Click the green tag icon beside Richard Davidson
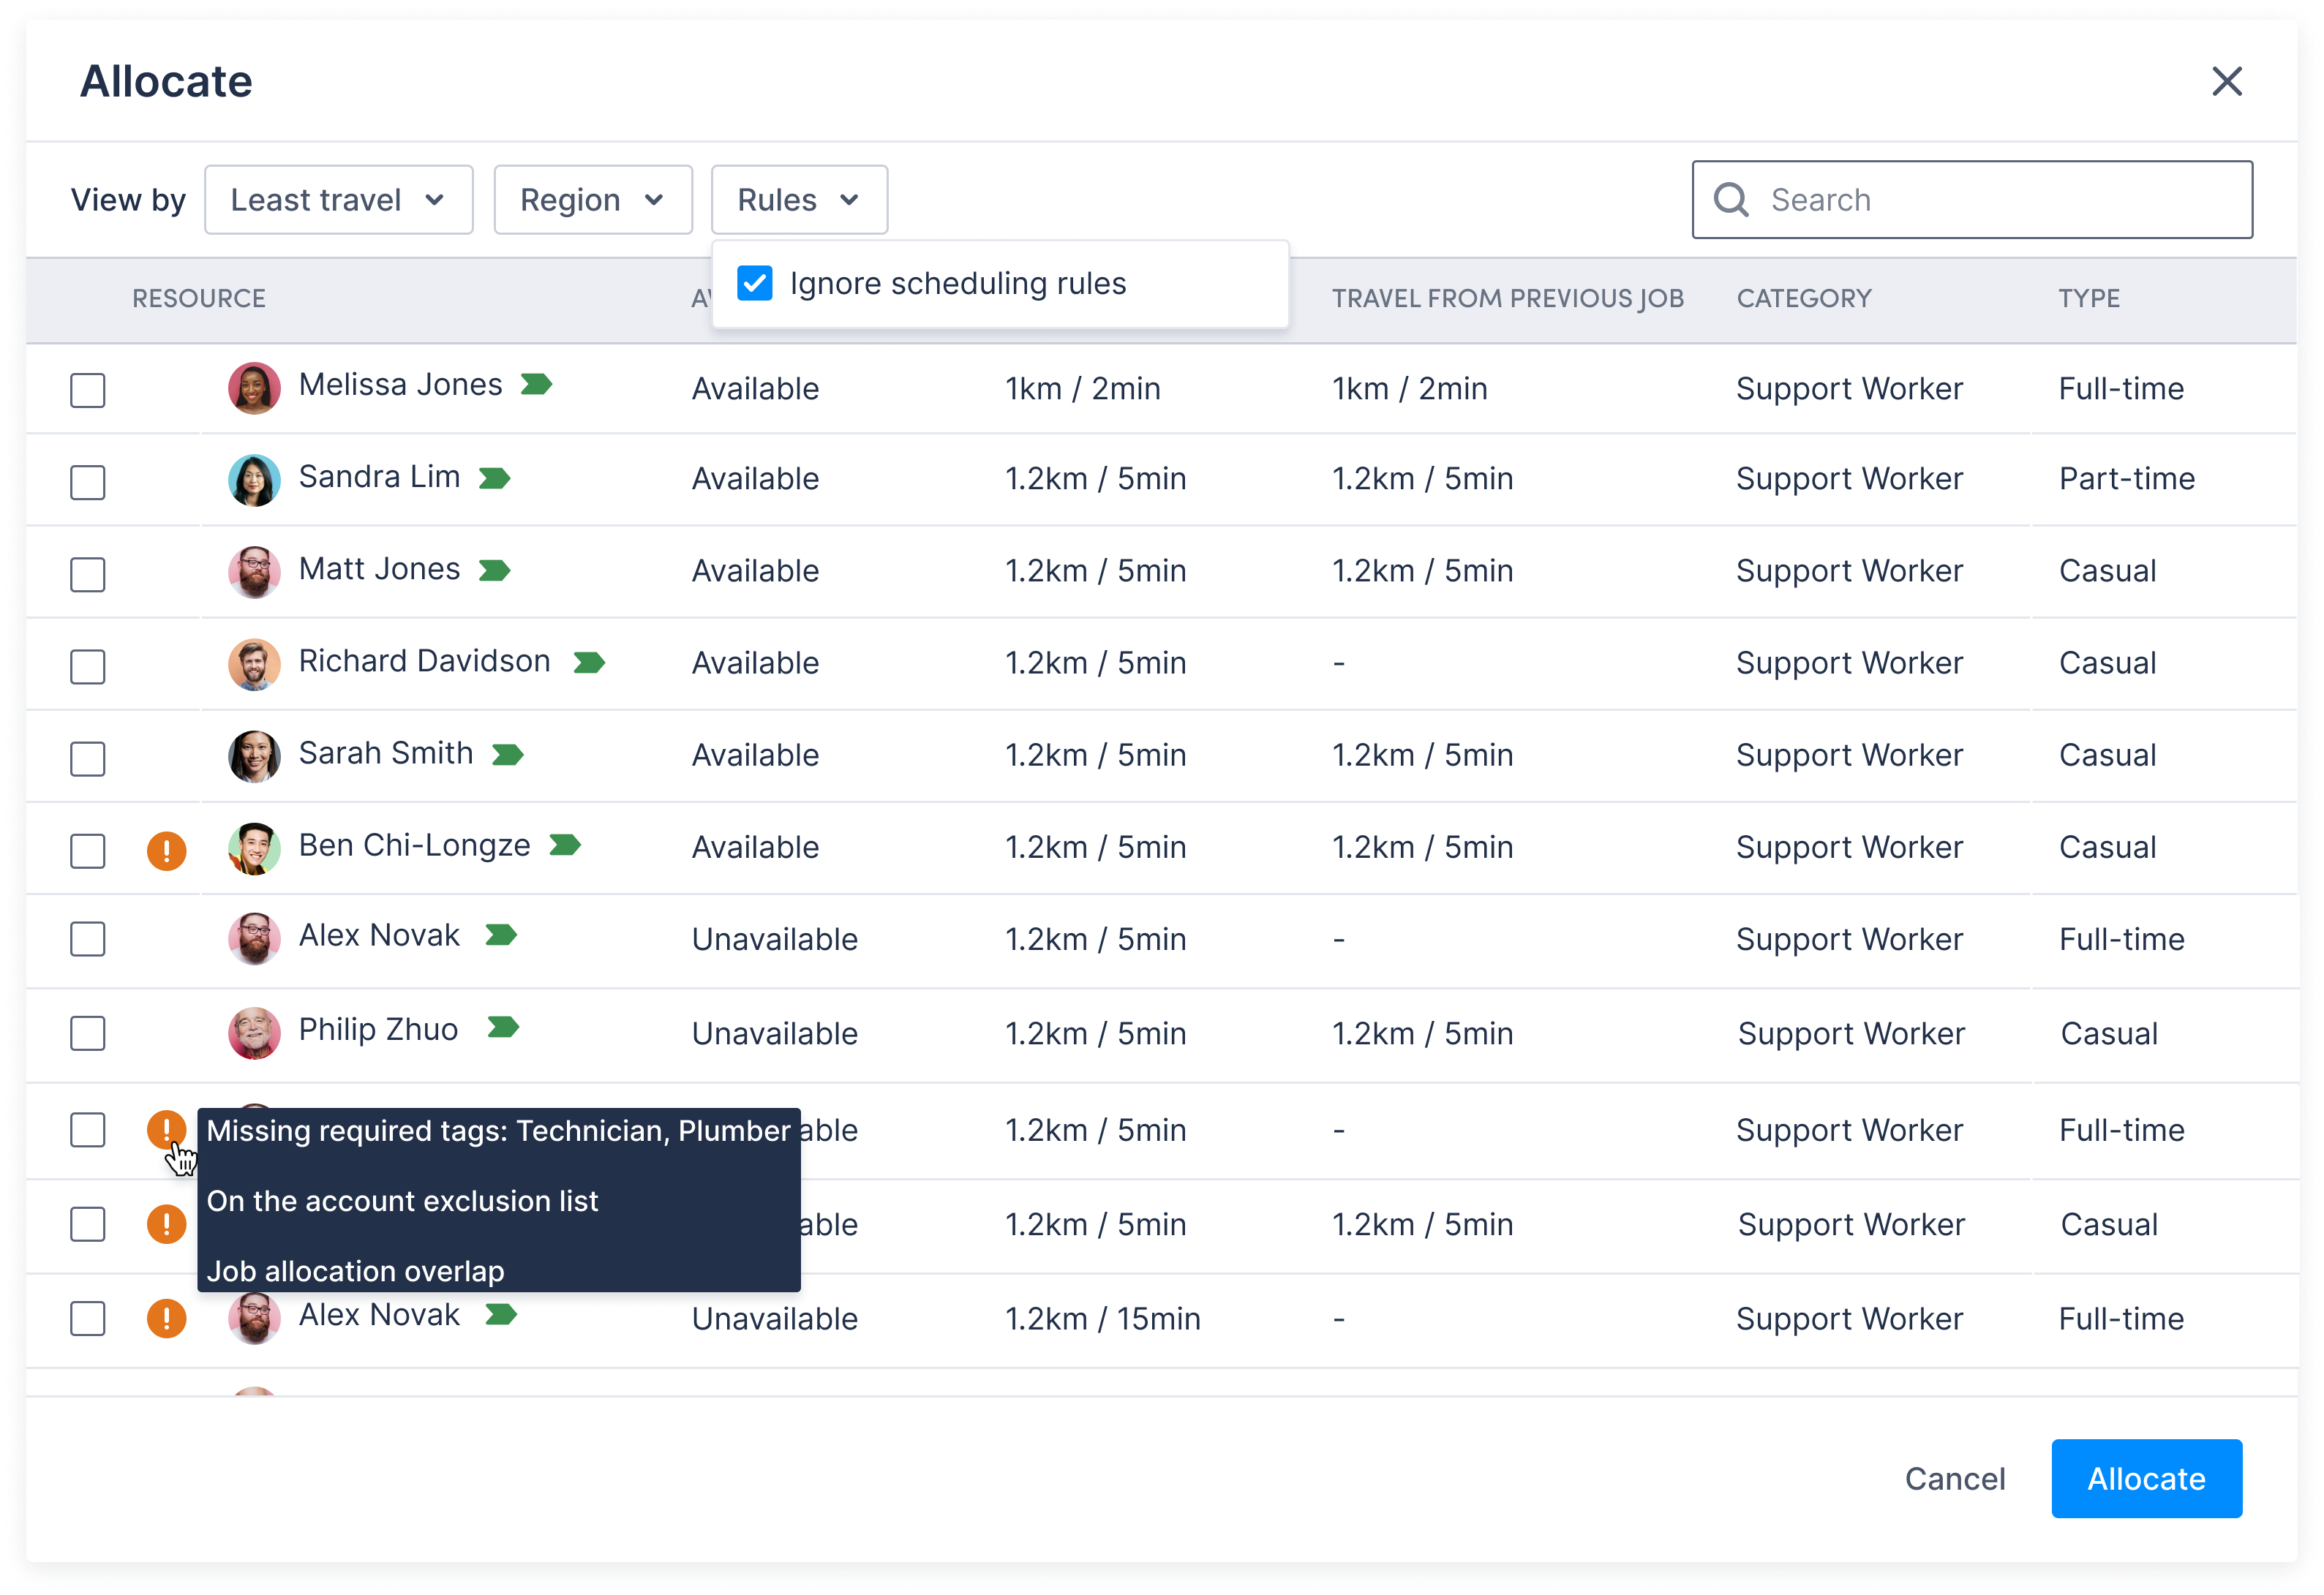The height and width of the screenshot is (1595, 2324). tap(589, 662)
